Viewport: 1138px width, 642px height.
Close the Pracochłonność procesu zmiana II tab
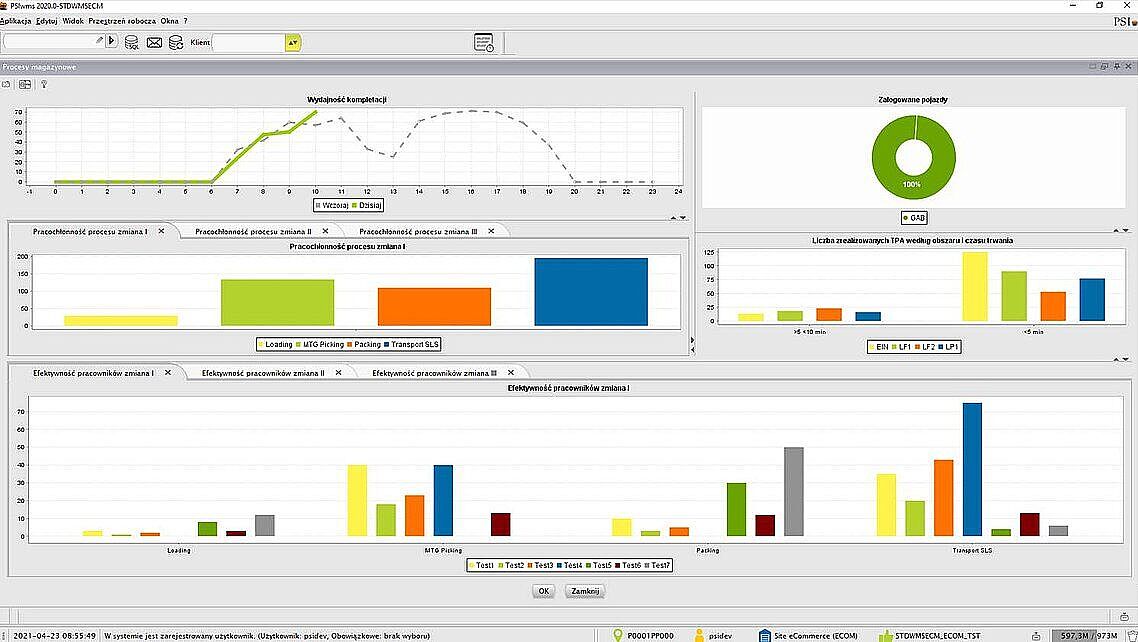click(325, 231)
